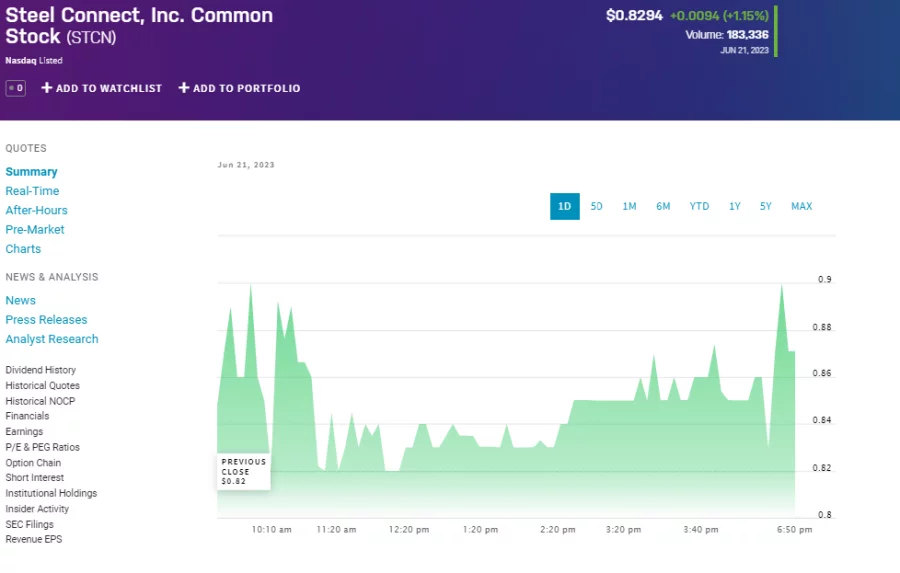Viewport: 900px width, 573px height.
Task: Choose the 5Y chart range
Action: pyautogui.click(x=766, y=206)
